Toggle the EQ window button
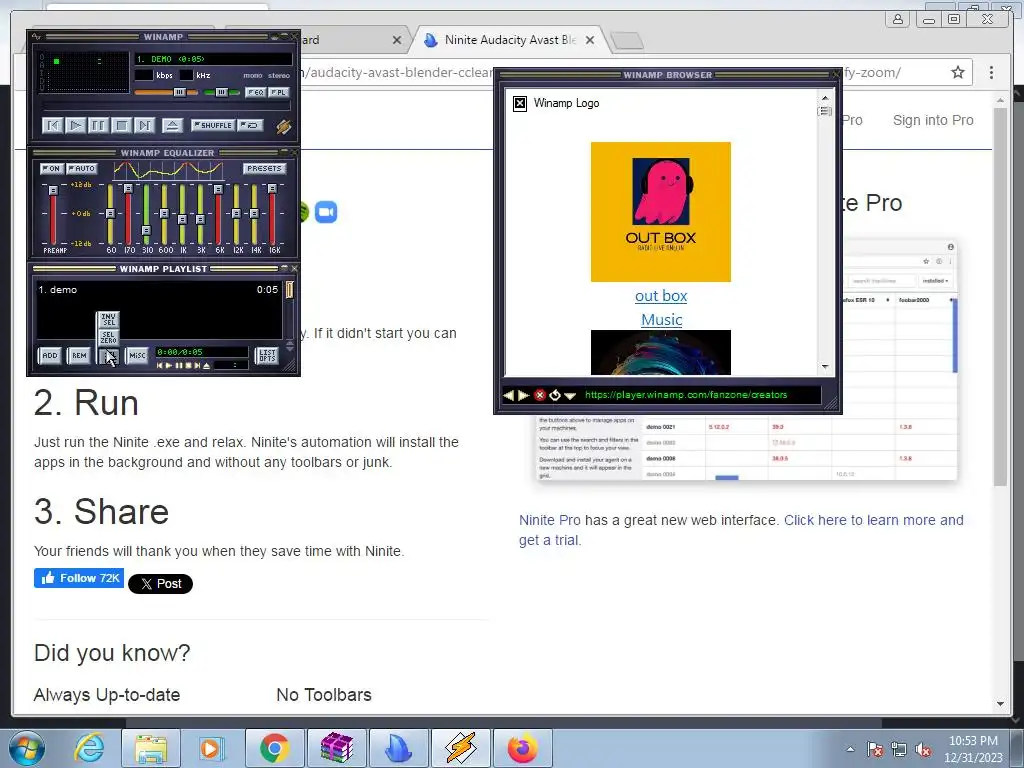Viewport: 1024px width, 768px height. point(256,92)
